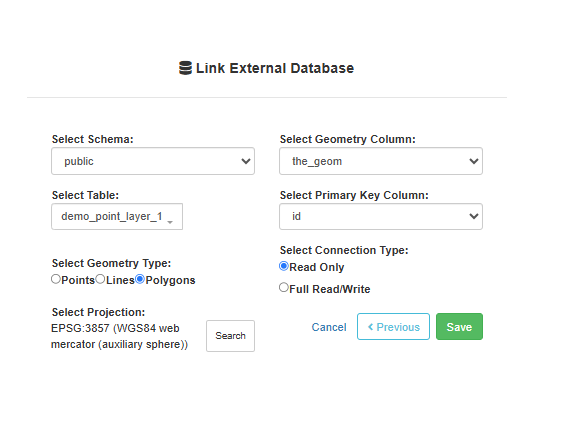Click the green Save button
563x439 pixels.
[x=460, y=327]
